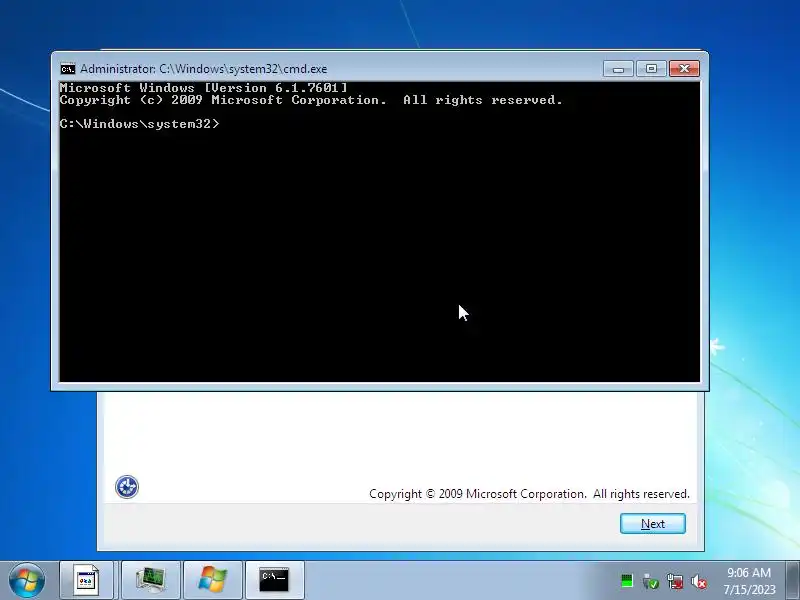Screen dimensions: 800x600
Task: Click the setup window copyright text
Action: (x=529, y=494)
